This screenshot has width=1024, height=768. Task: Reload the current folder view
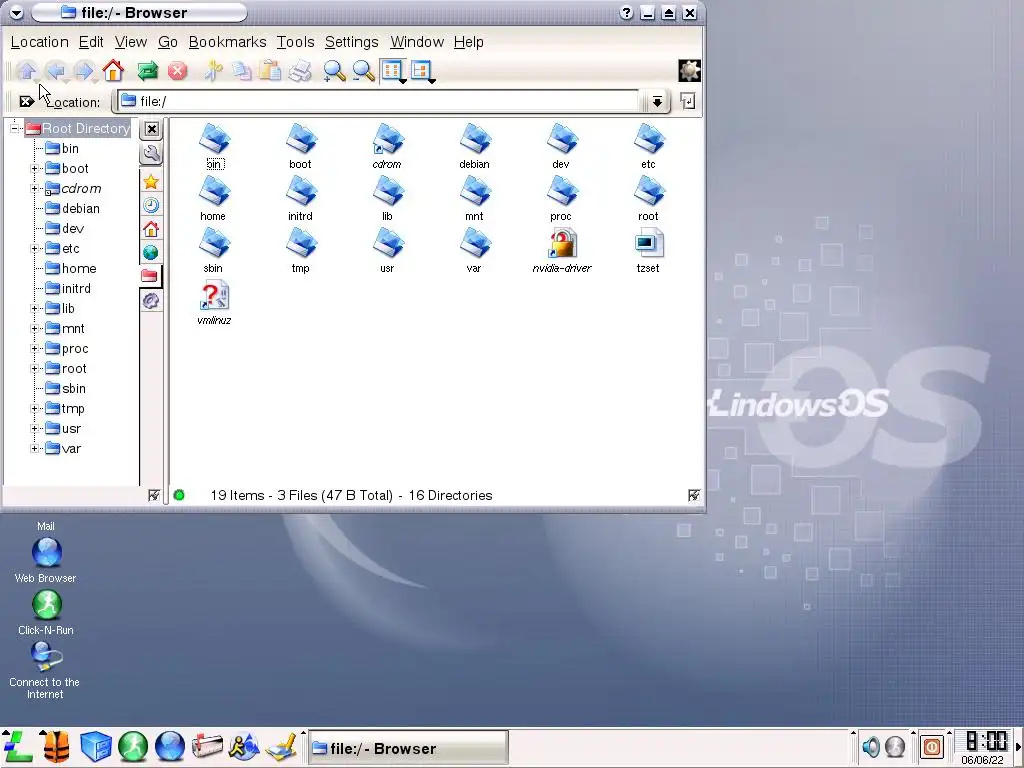(148, 71)
